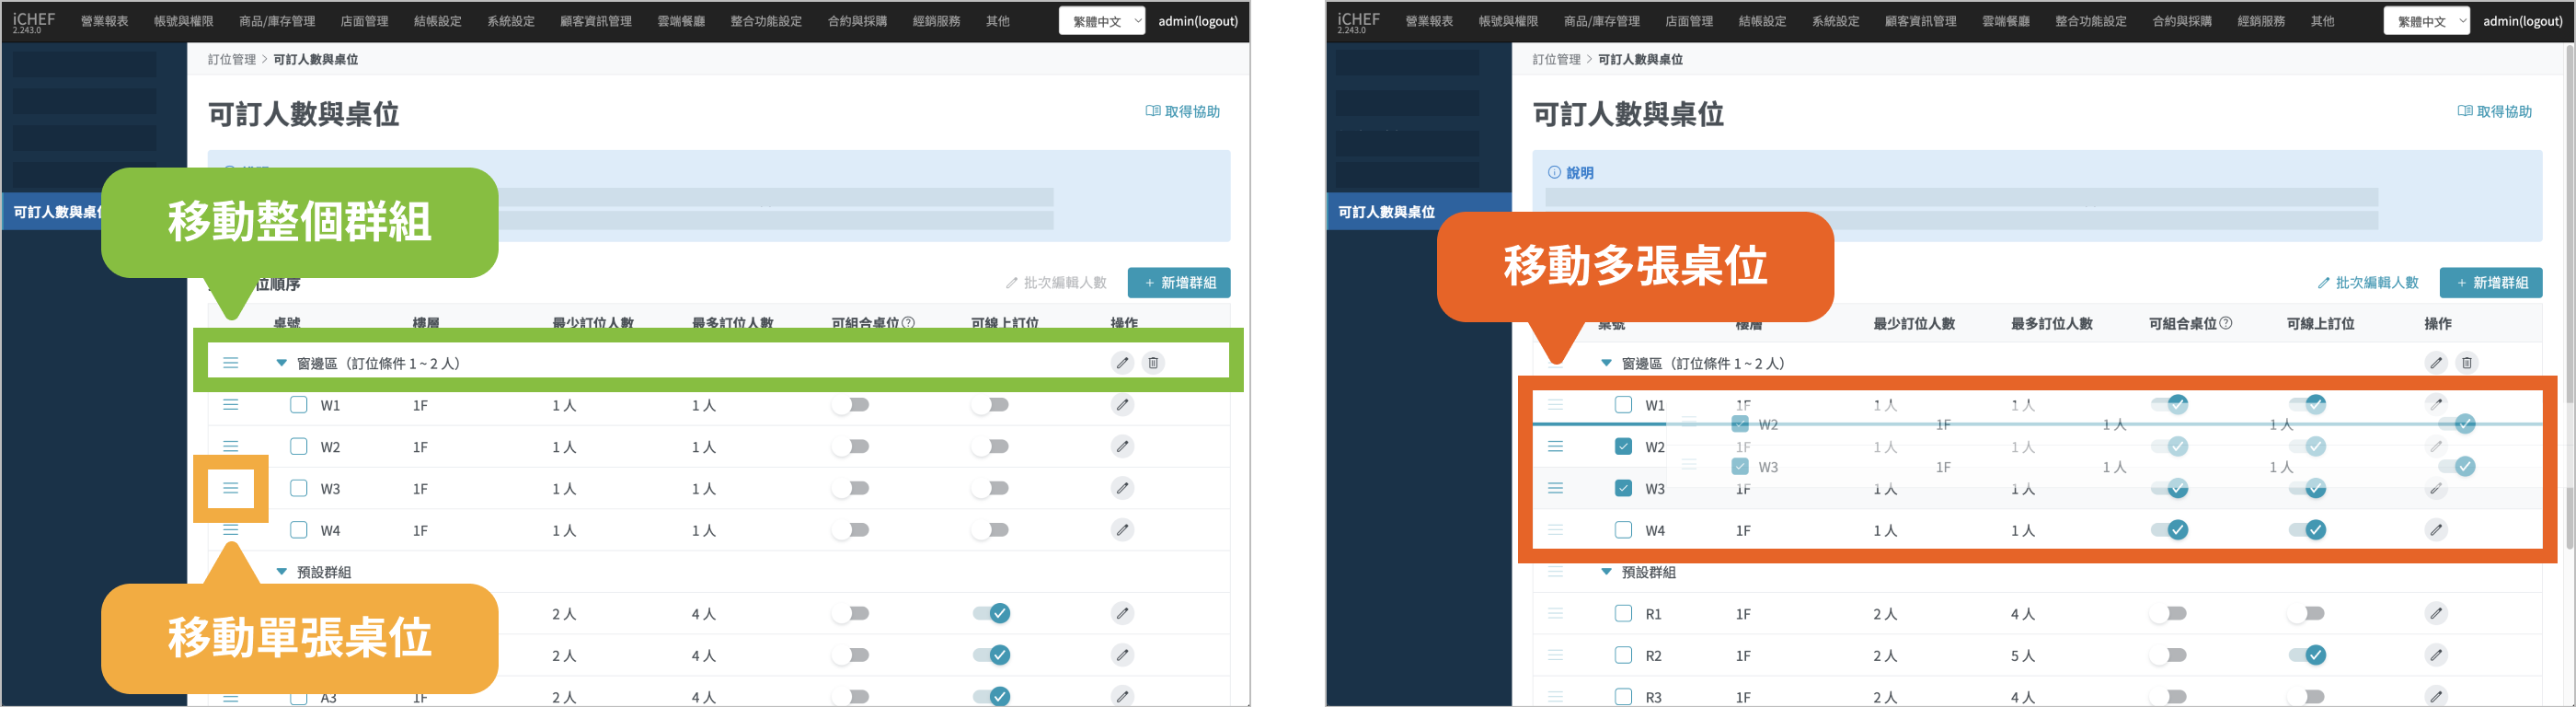Collapse the 預設群組 group in the right screenshot

coord(1606,572)
